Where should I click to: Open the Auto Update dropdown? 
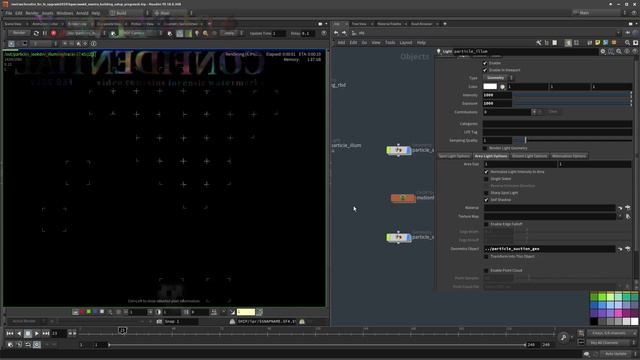click(x=618, y=353)
